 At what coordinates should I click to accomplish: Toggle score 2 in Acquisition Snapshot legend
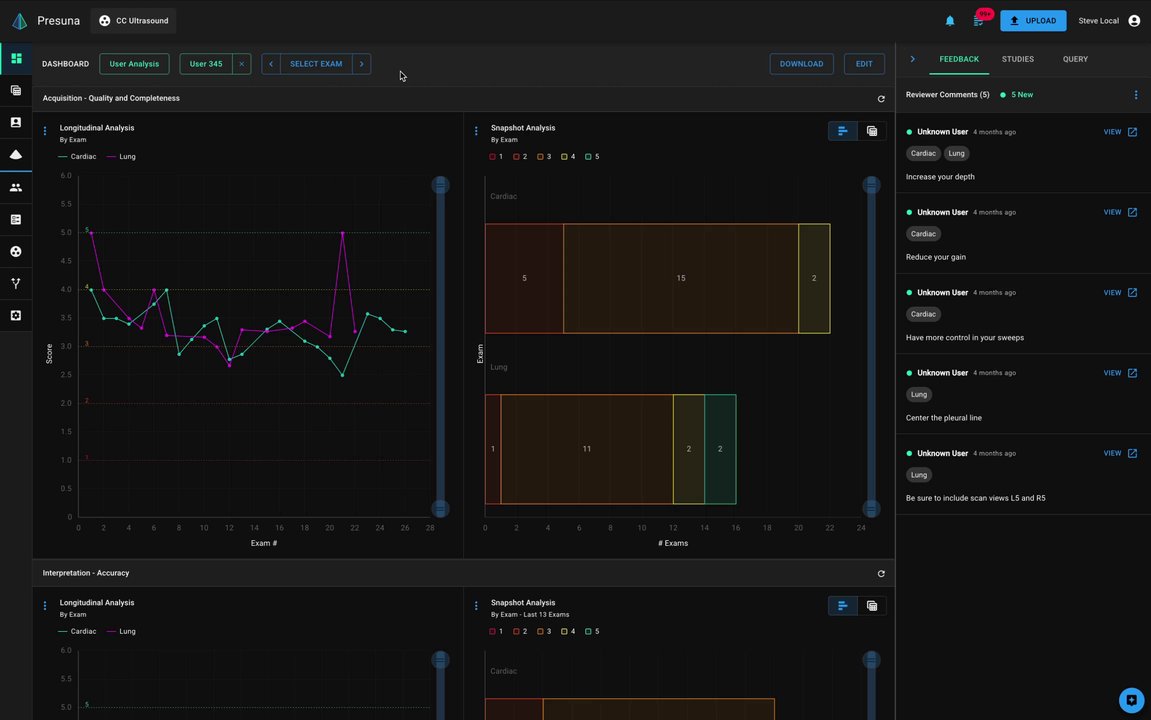[x=520, y=156]
